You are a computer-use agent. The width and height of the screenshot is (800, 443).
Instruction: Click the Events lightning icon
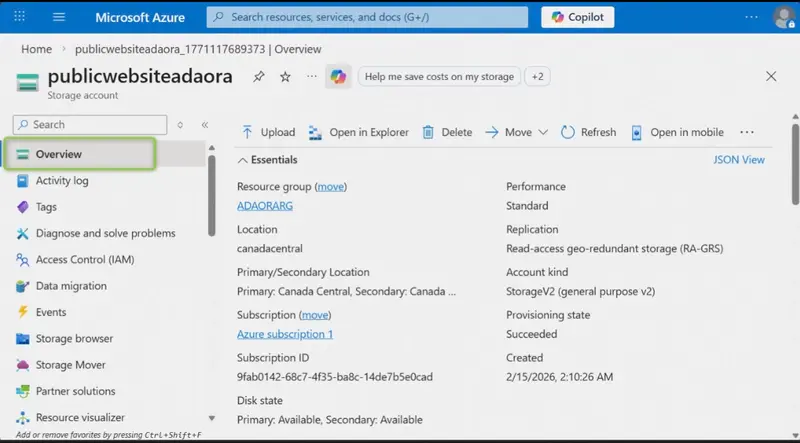[x=22, y=312]
